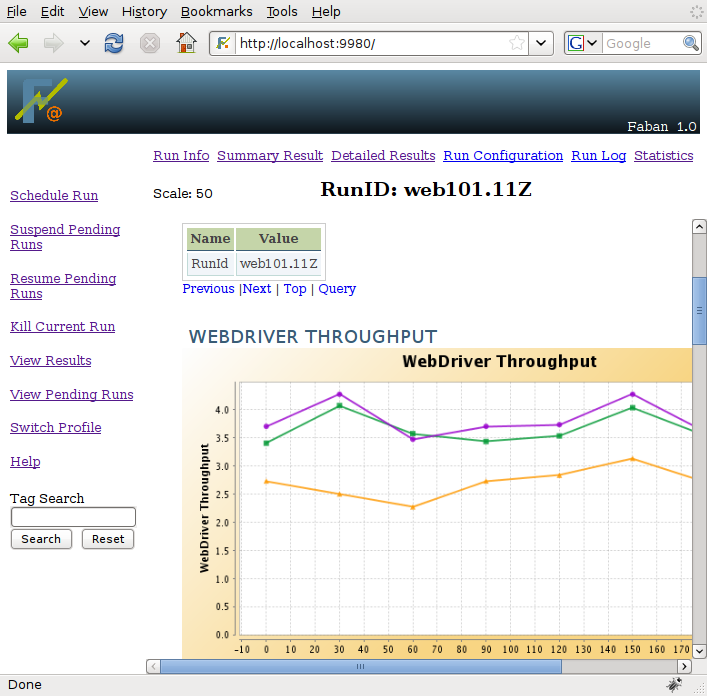The height and width of the screenshot is (696, 707).
Task: Go to the Home page icon
Action: point(185,43)
